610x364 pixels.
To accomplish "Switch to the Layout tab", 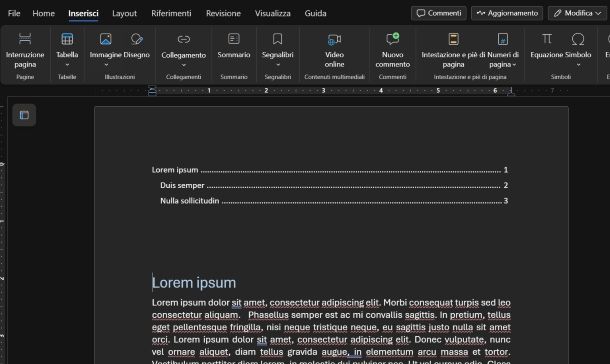I will pos(124,13).
